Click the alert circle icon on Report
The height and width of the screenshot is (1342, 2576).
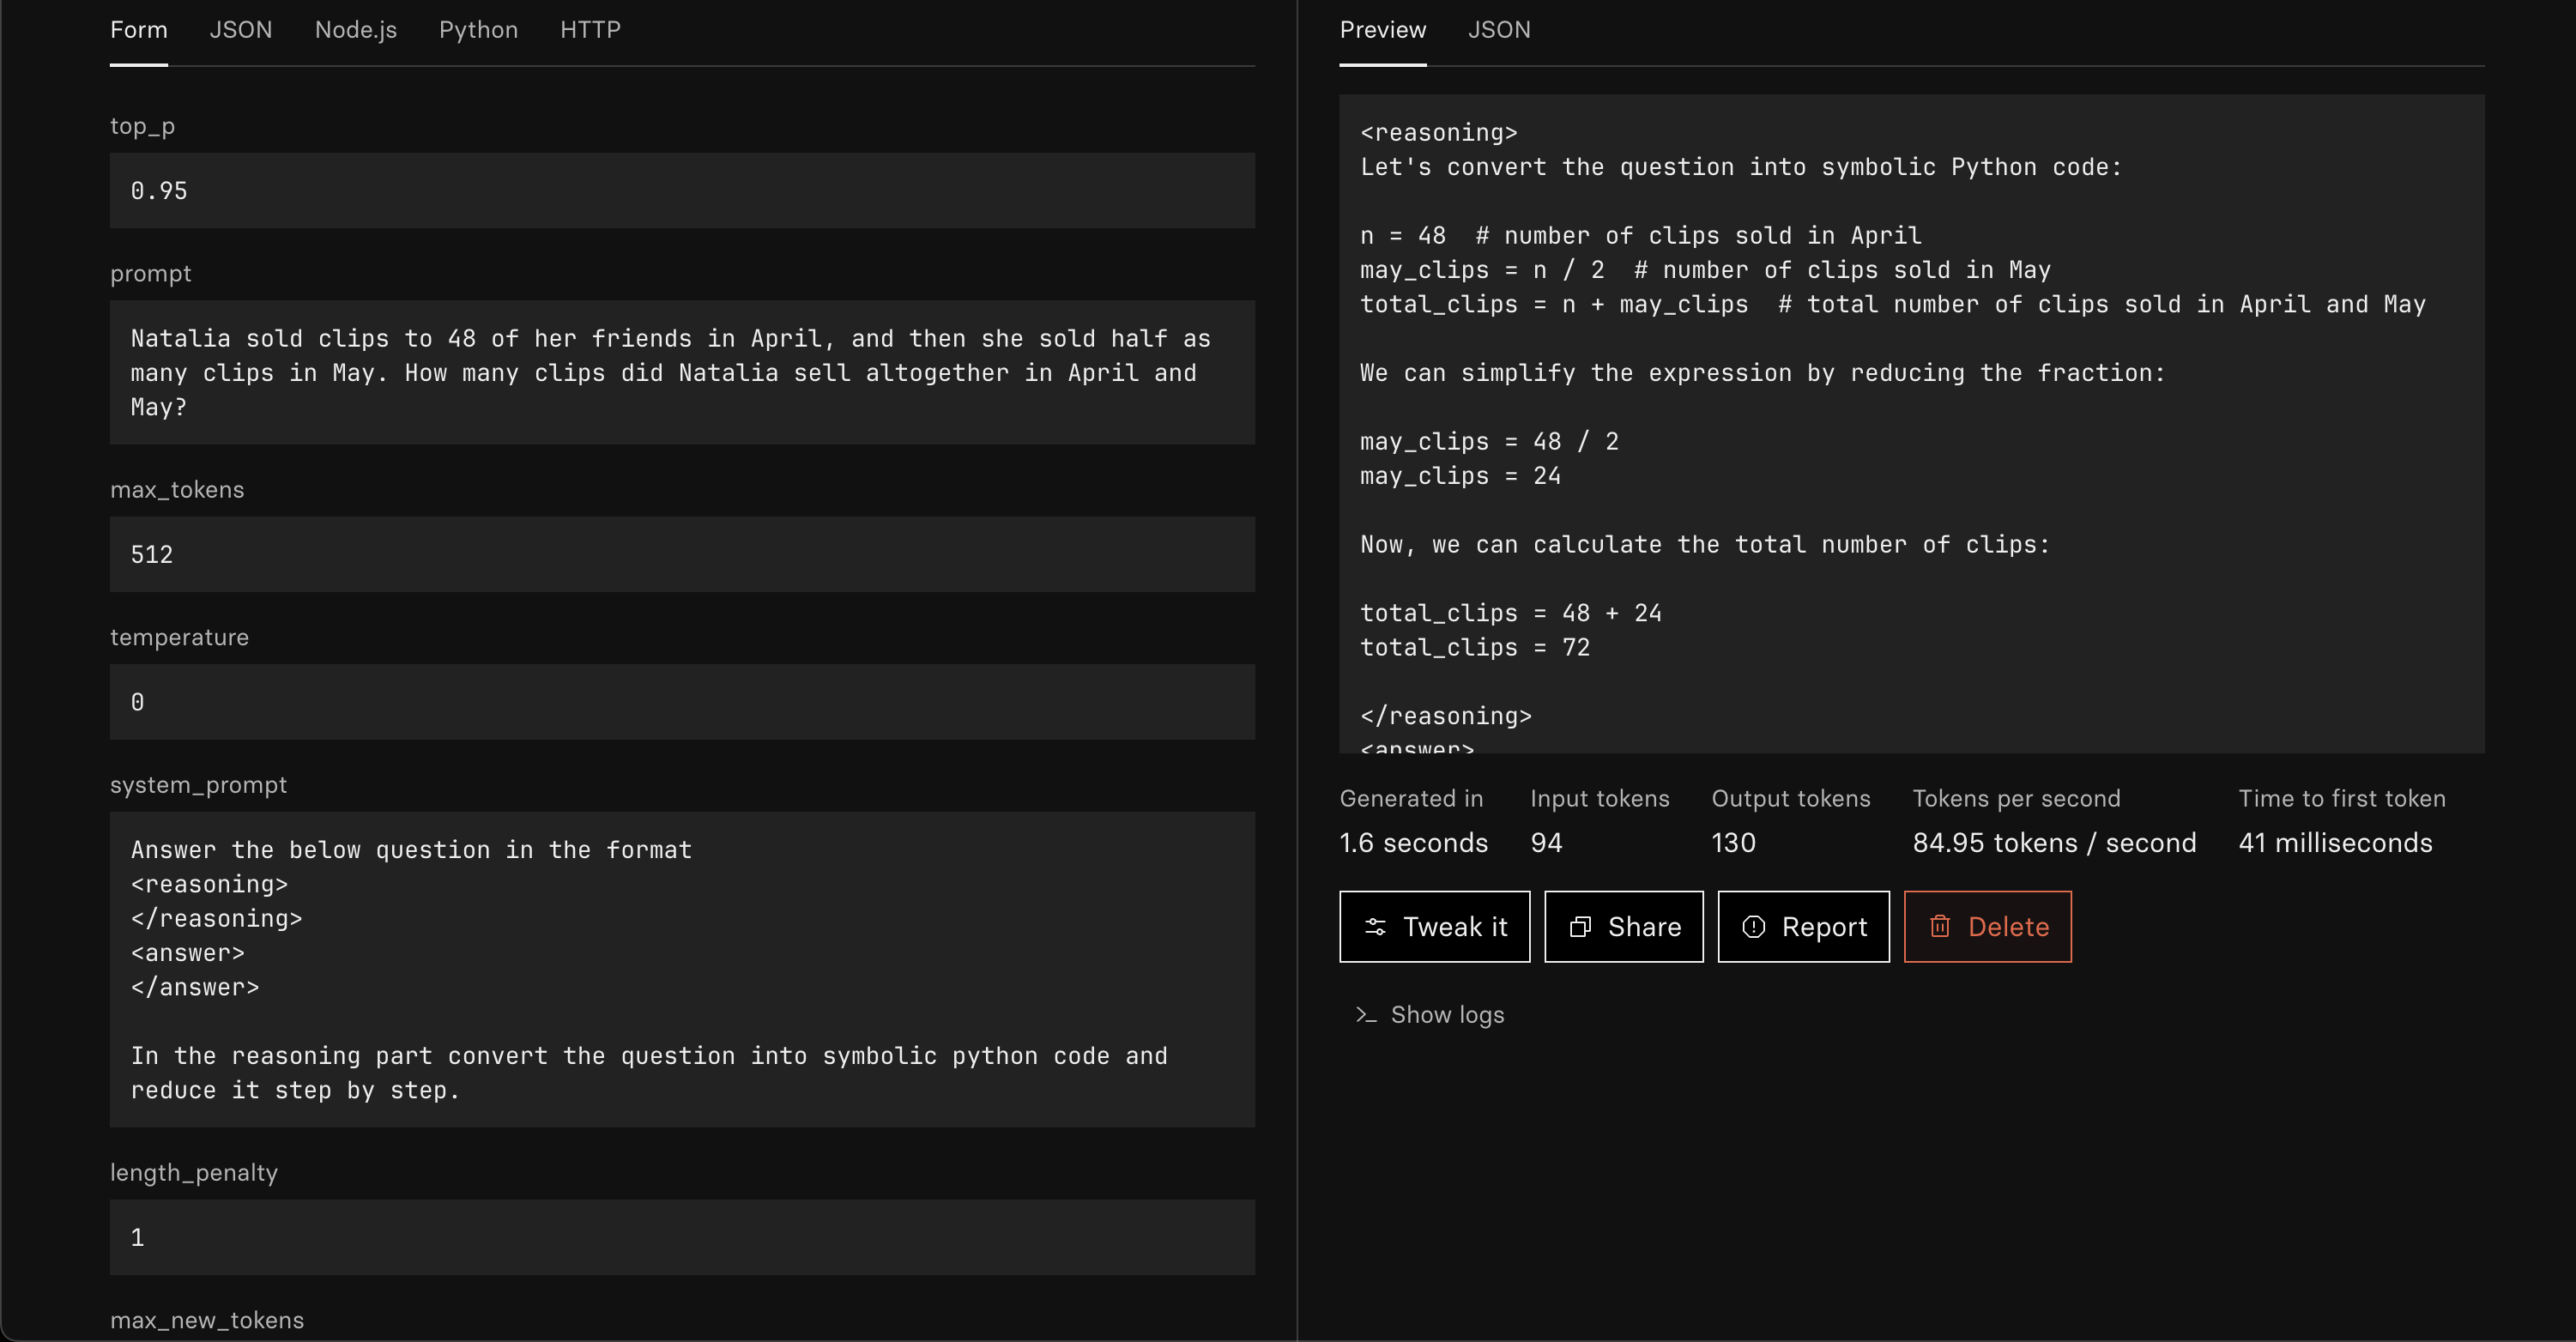coord(1753,927)
